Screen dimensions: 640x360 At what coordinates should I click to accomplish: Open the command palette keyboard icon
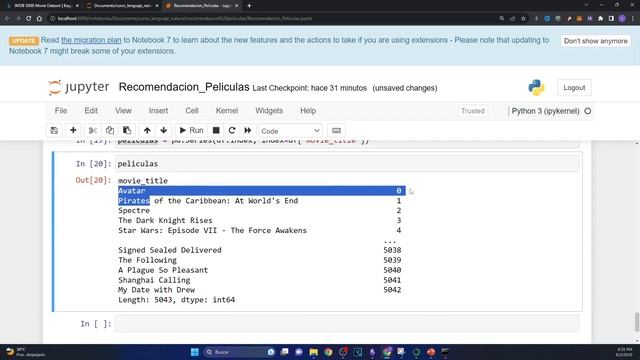pos(336,131)
